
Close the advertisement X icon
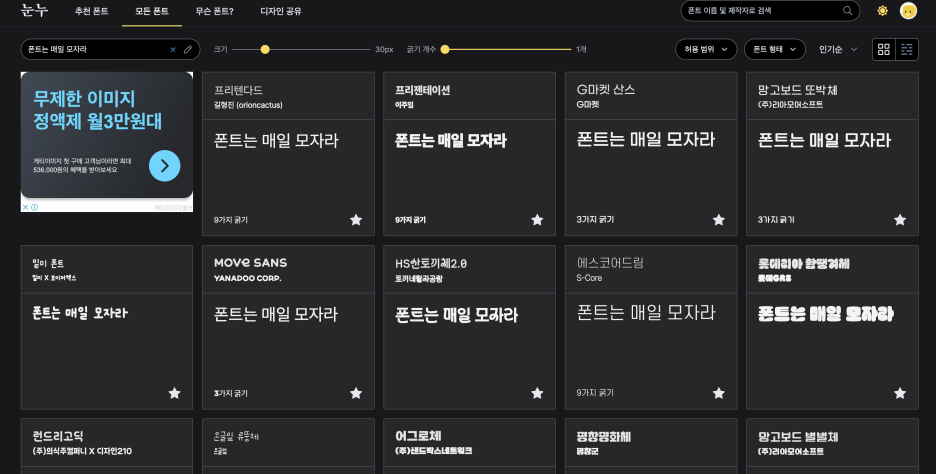tap(25, 207)
